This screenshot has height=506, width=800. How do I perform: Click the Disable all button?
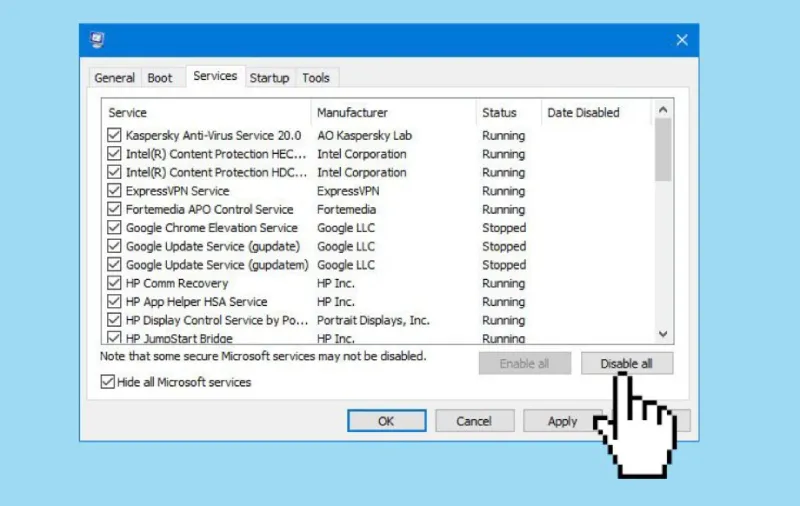(x=627, y=363)
